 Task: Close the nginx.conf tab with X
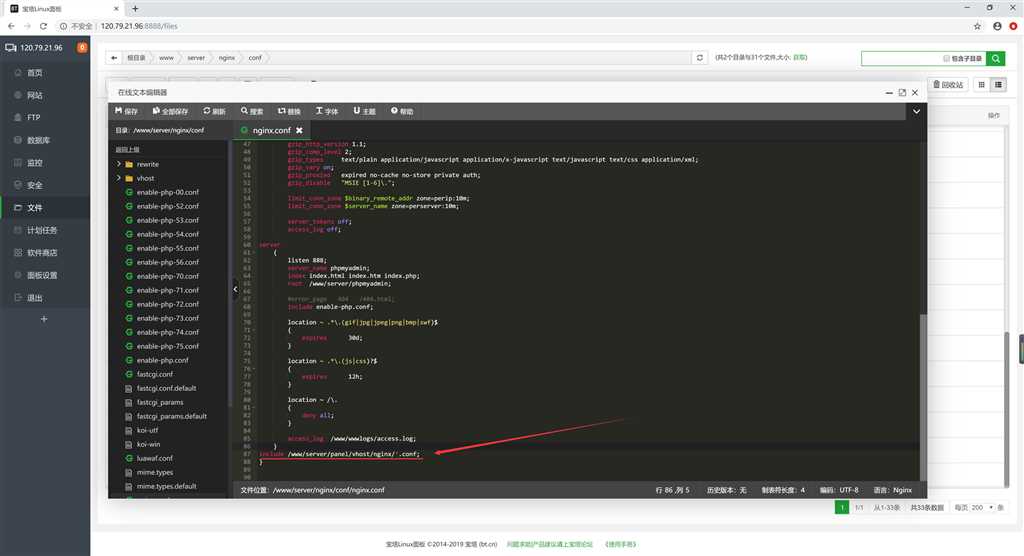[299, 130]
